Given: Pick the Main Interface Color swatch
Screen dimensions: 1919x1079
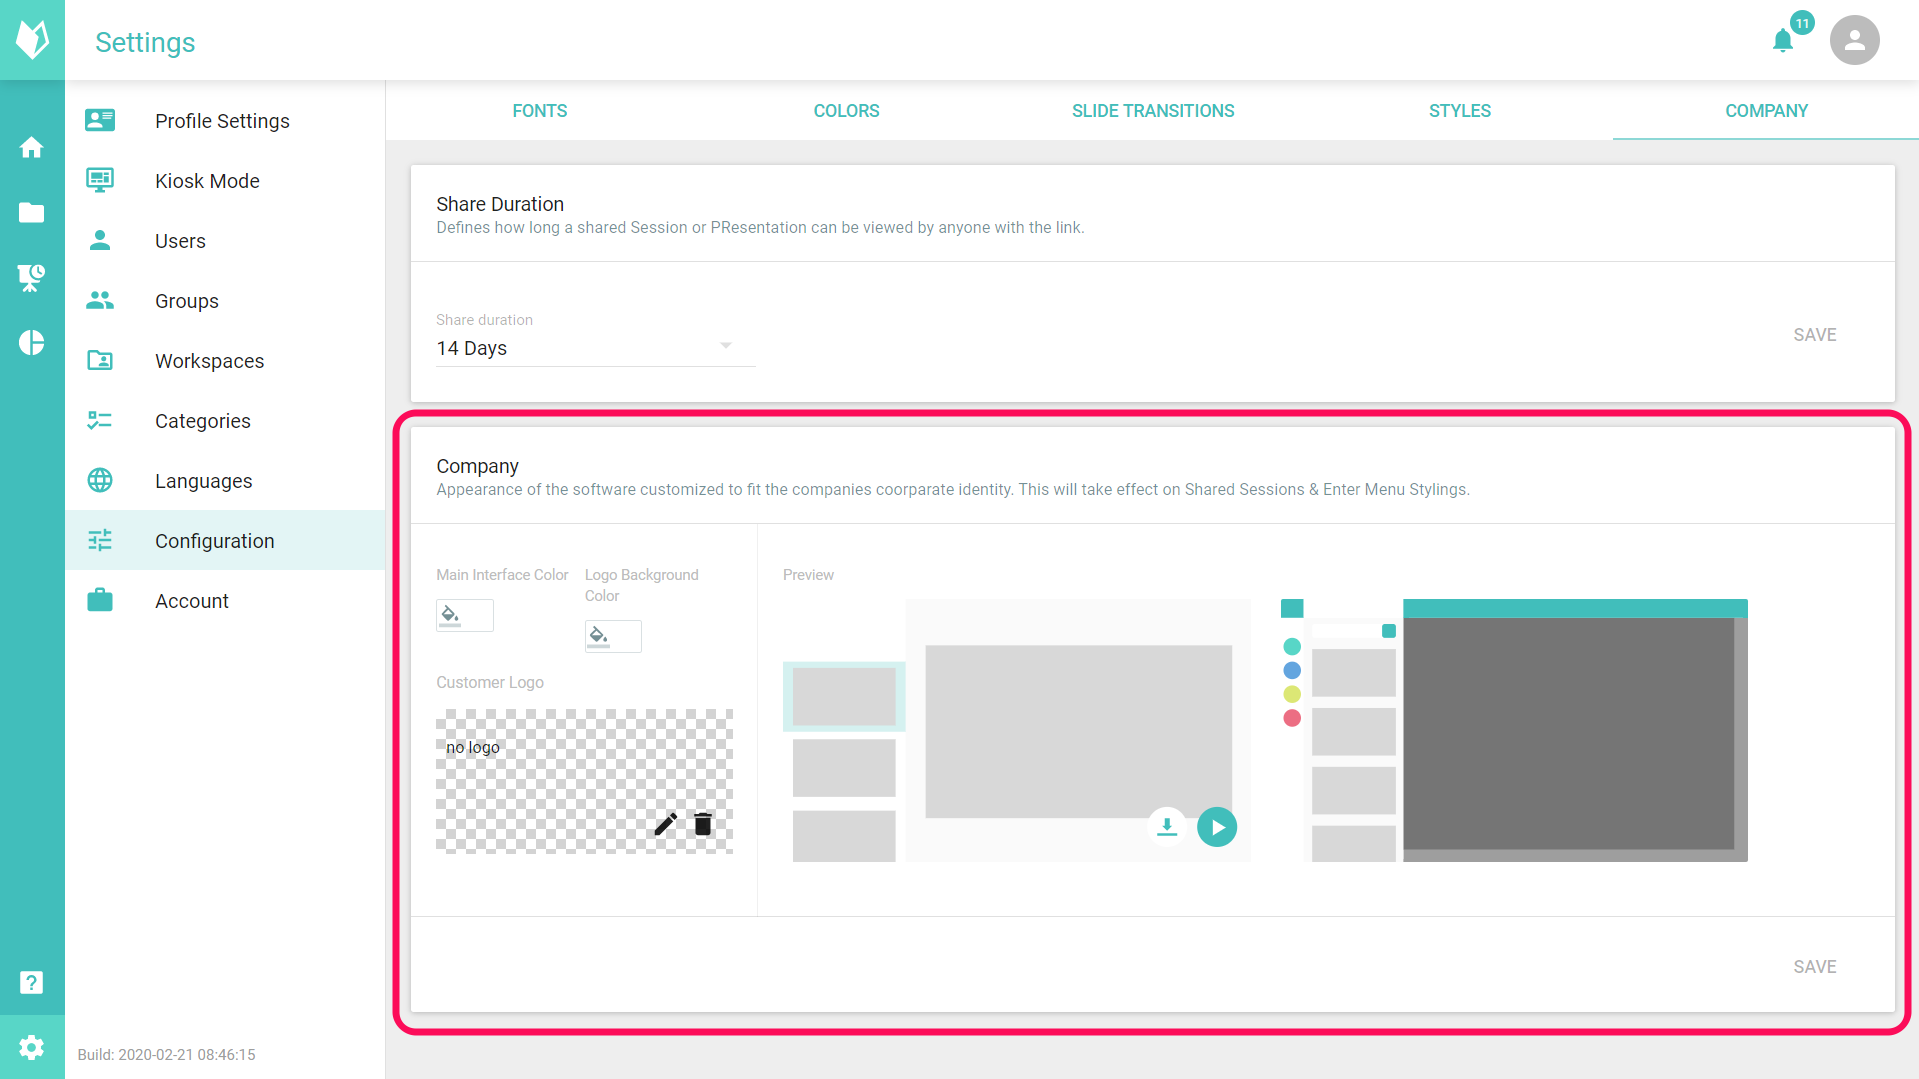Looking at the screenshot, I should [x=465, y=615].
